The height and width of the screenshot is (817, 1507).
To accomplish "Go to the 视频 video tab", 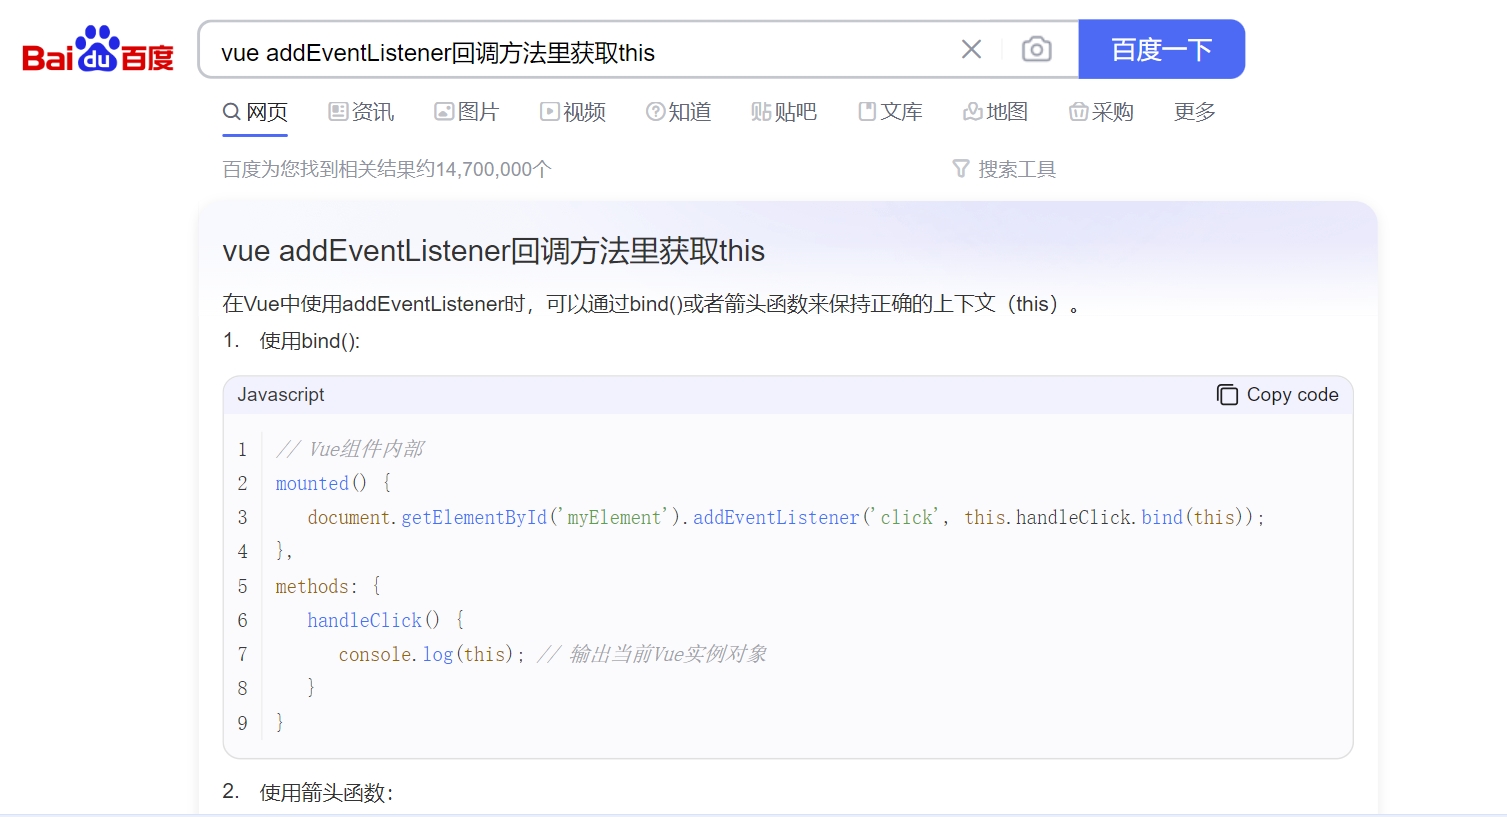I will click(x=573, y=112).
